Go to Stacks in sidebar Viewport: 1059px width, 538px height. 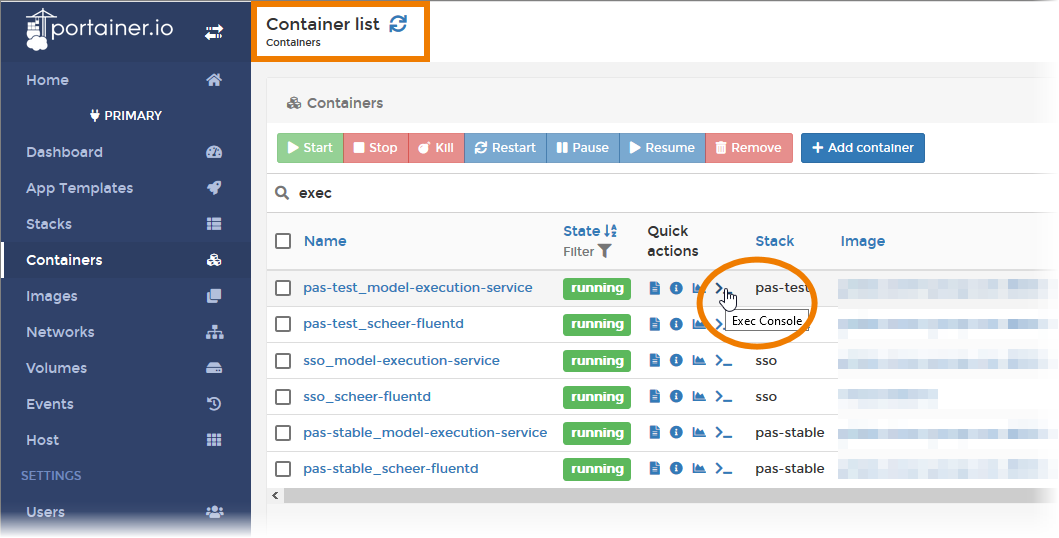coord(49,224)
